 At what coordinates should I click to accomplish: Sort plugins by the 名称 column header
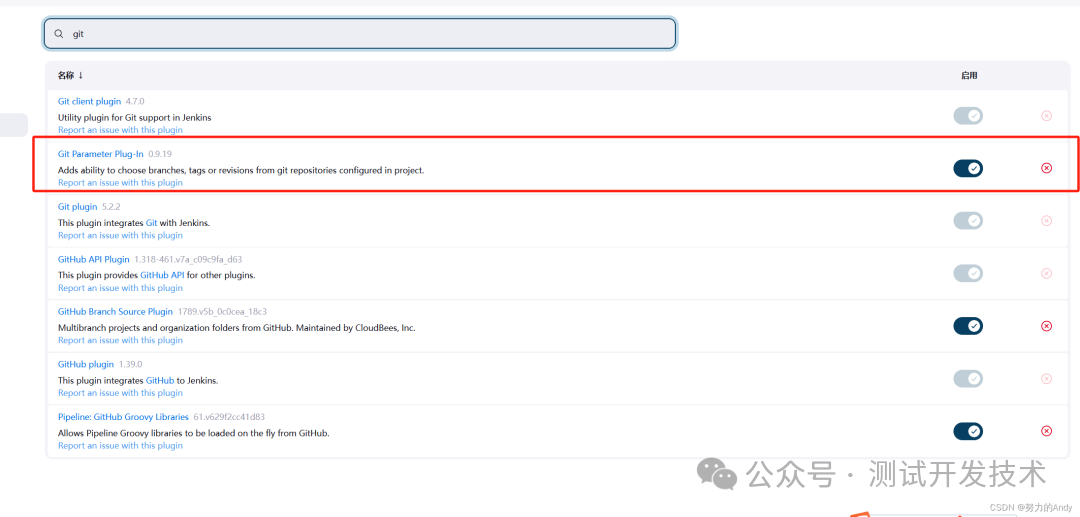click(x=70, y=75)
